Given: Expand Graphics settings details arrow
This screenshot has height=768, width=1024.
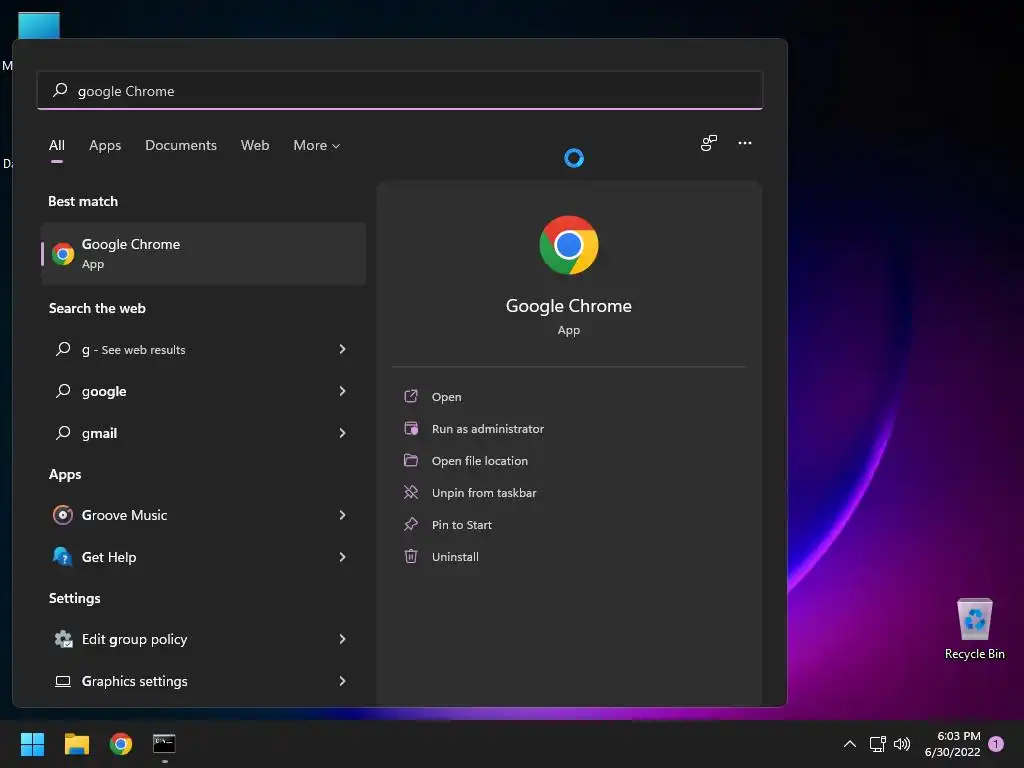Looking at the screenshot, I should 342,680.
